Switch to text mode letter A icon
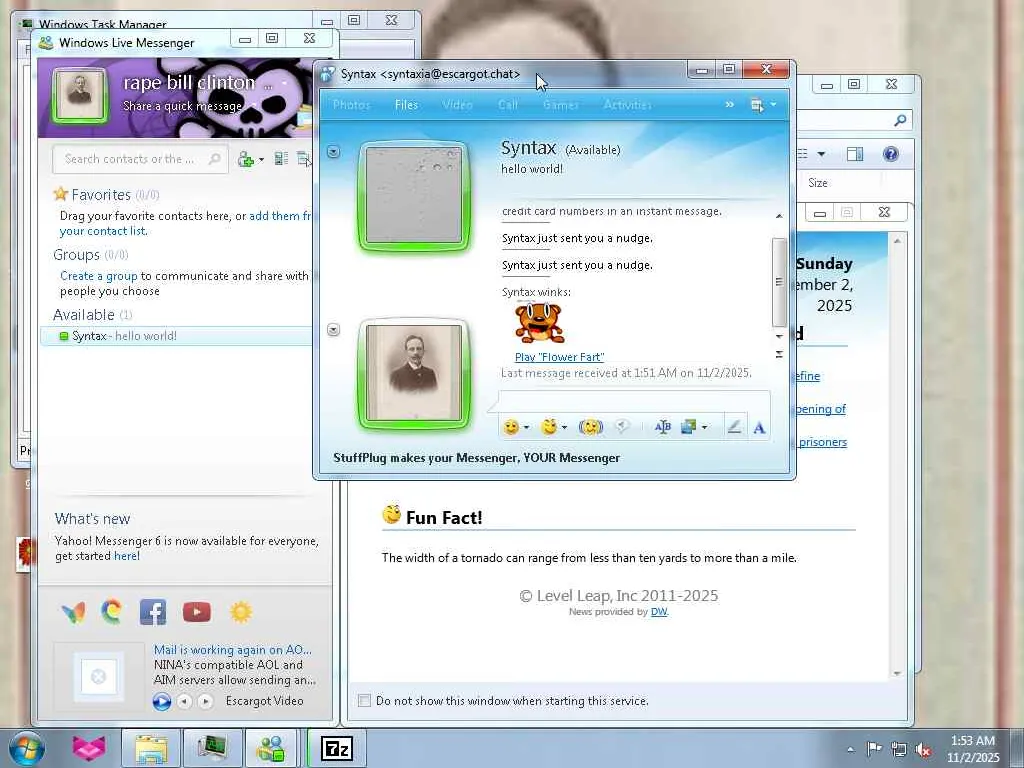This screenshot has width=1024, height=768. pyautogui.click(x=759, y=428)
